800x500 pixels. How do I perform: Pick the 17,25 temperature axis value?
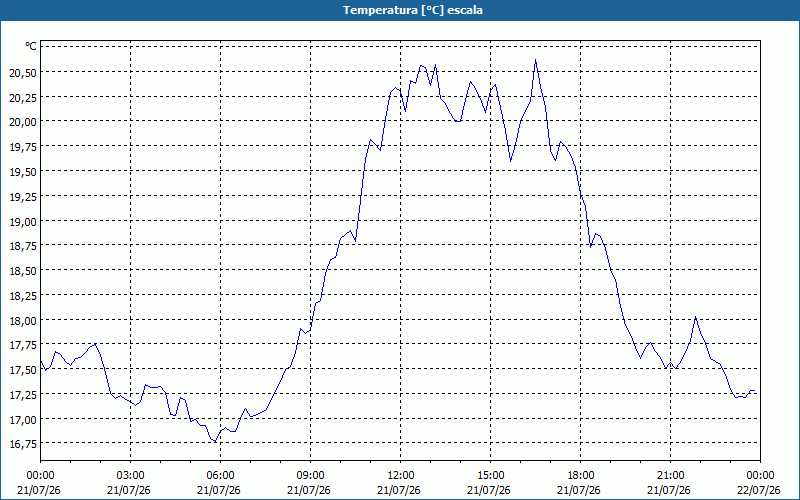[x=23, y=395]
